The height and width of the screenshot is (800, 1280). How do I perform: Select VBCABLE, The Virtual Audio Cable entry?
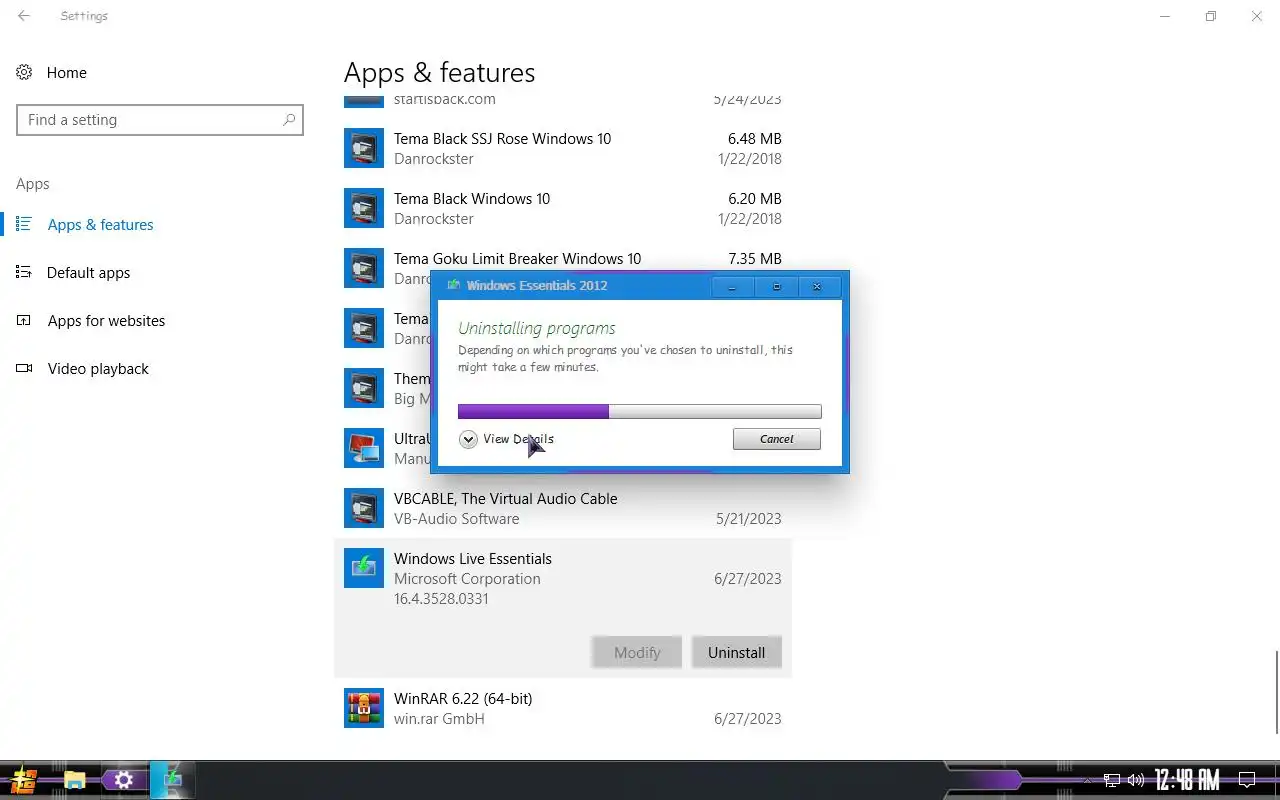pyautogui.click(x=563, y=508)
